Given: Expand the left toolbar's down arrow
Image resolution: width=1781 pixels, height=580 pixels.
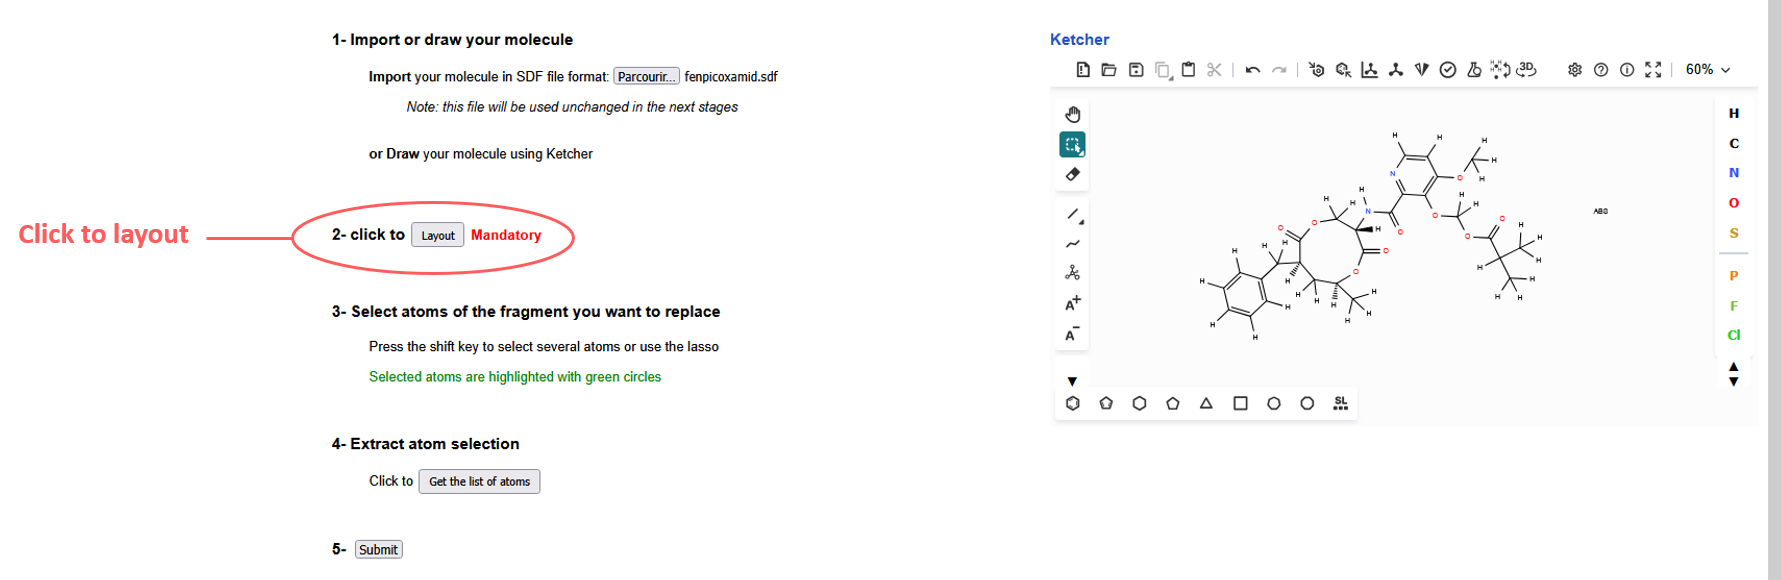Looking at the screenshot, I should 1072,381.
